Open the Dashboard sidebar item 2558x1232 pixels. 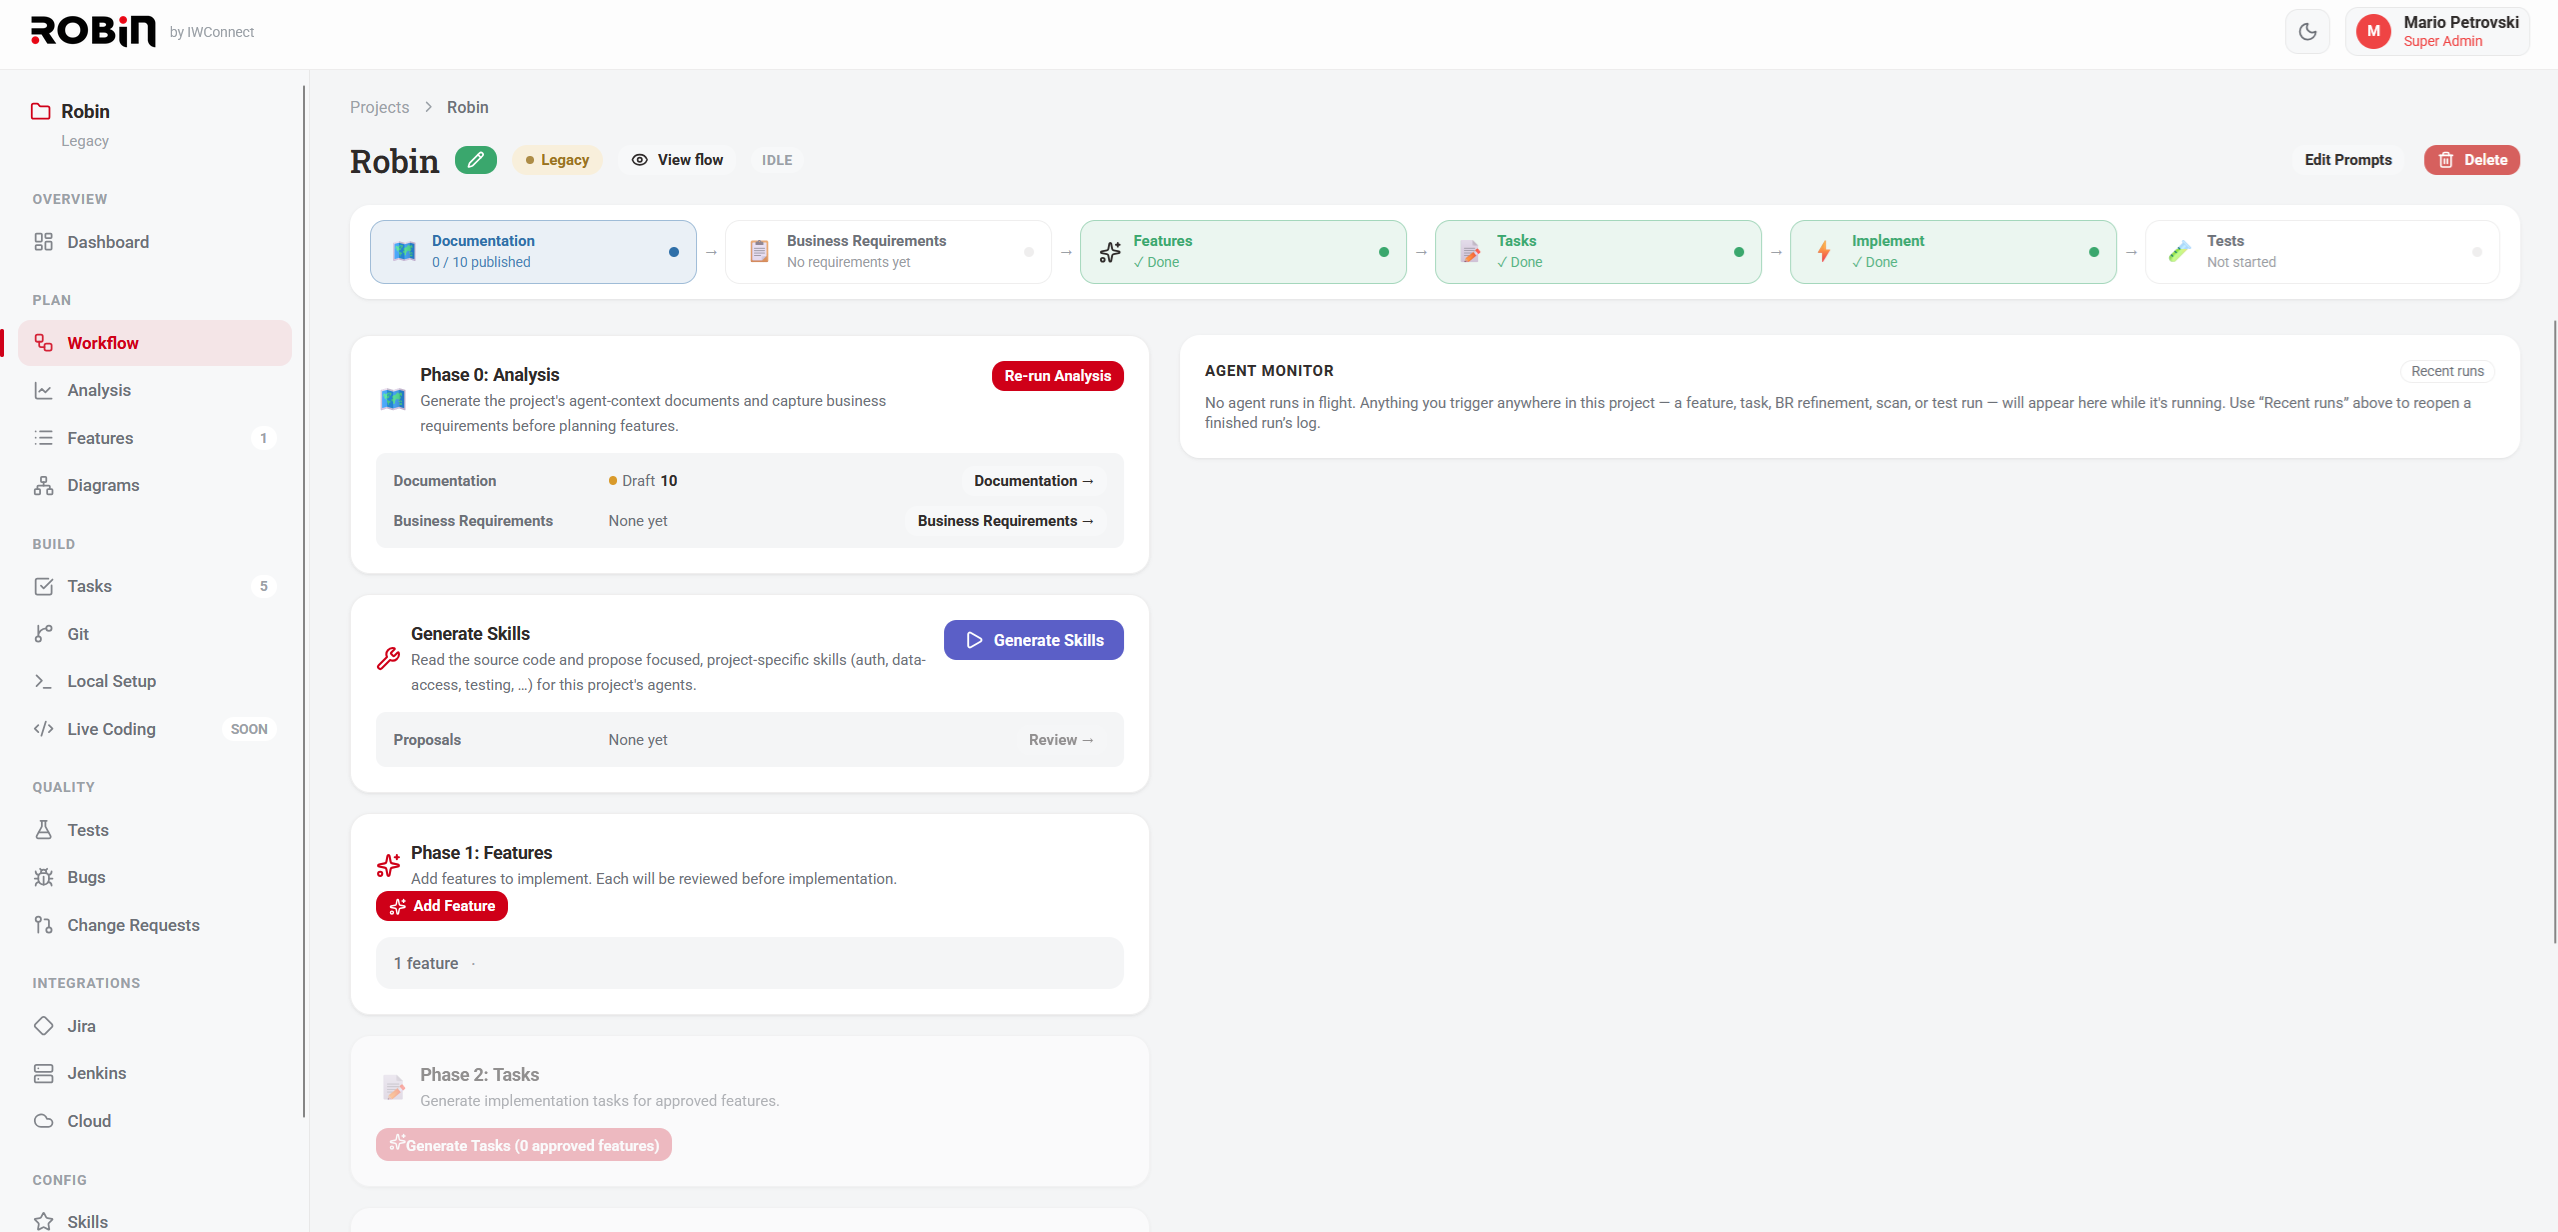click(x=155, y=242)
